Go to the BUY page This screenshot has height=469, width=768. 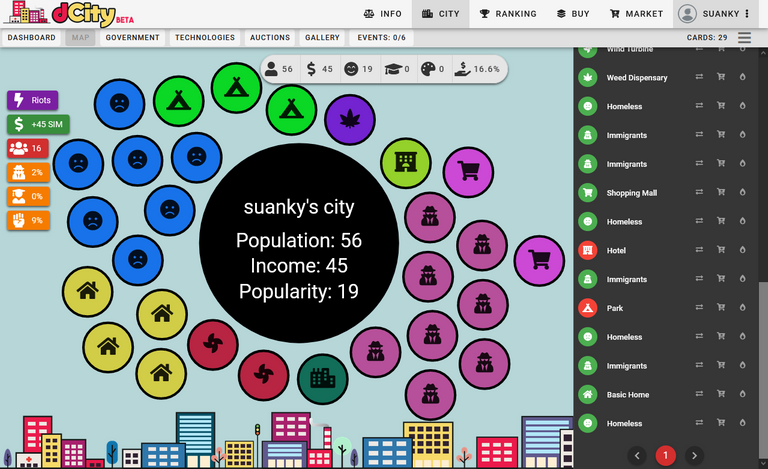click(573, 14)
